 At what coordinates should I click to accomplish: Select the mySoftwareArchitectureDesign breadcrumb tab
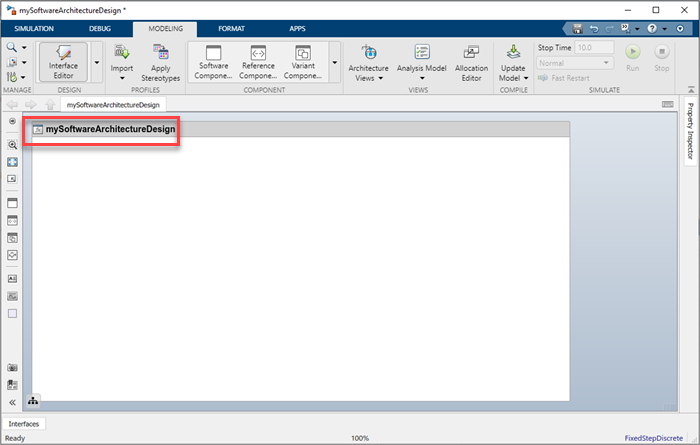113,105
